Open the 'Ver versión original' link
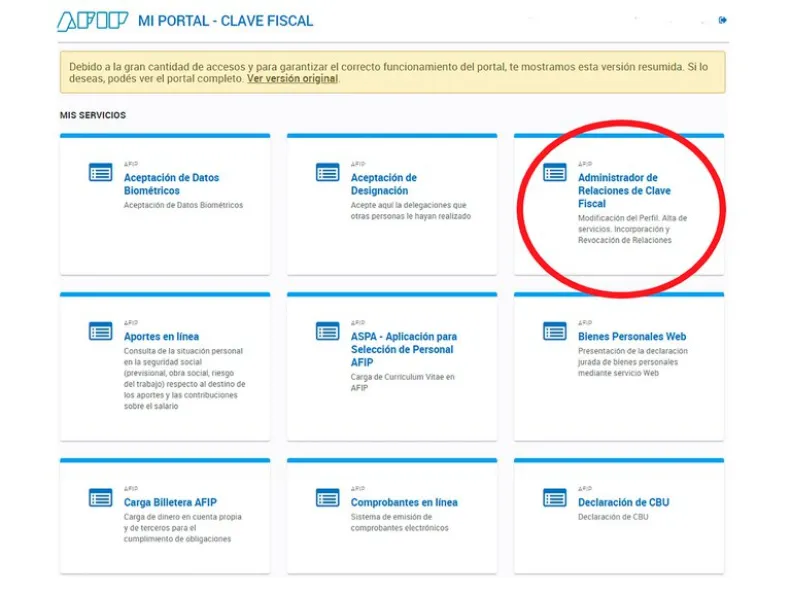Image resolution: width=790 pixels, height=593 pixels. 292,79
